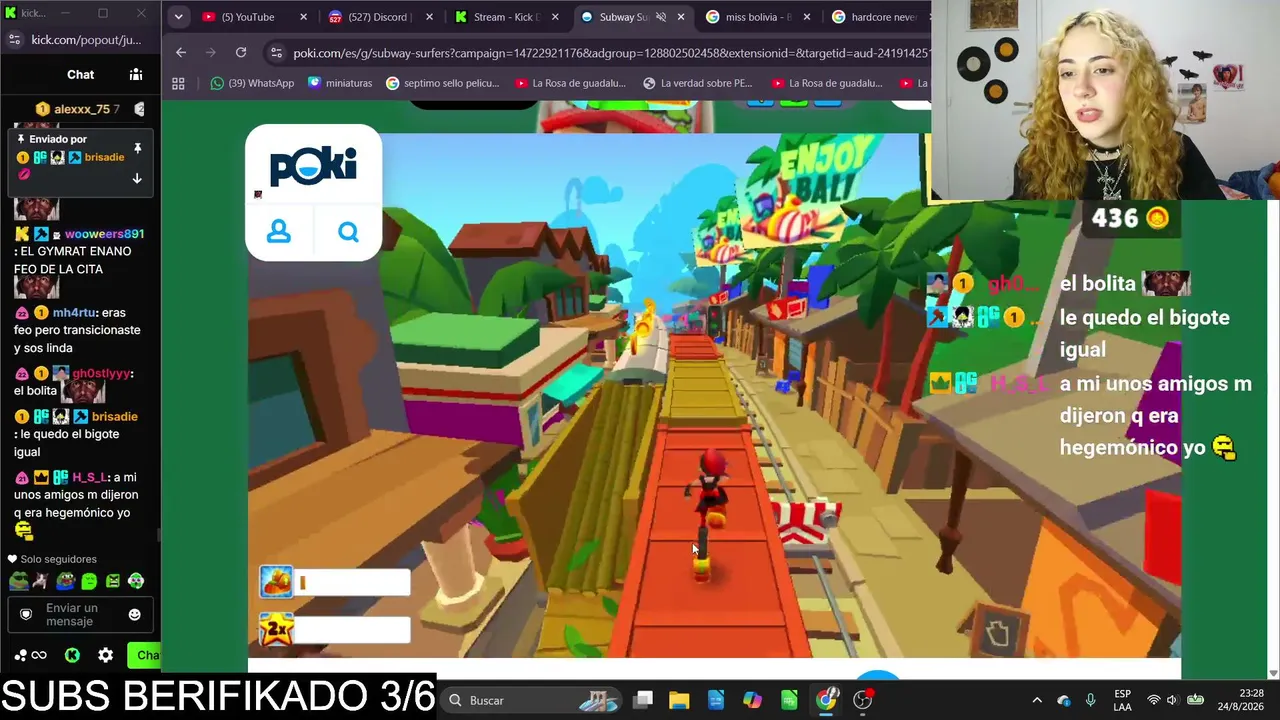Expand the pinned message arrow
1280x720 pixels.
coord(137,179)
